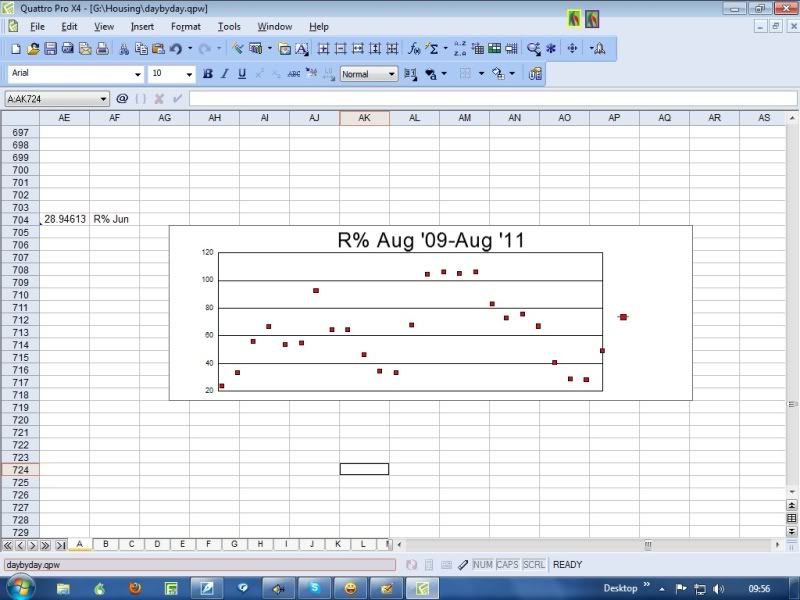
Task: Toggle CAPS indicator in status bar
Action: [507, 565]
